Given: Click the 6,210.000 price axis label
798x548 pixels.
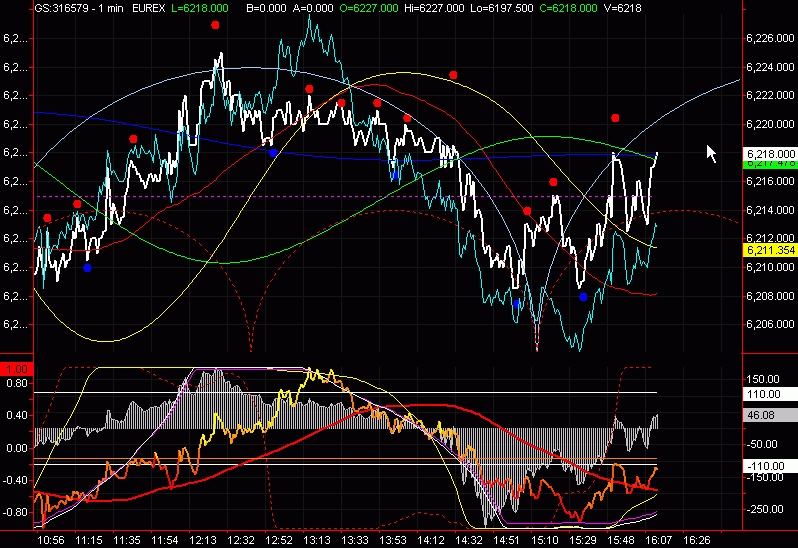Looking at the screenshot, I should point(770,267).
